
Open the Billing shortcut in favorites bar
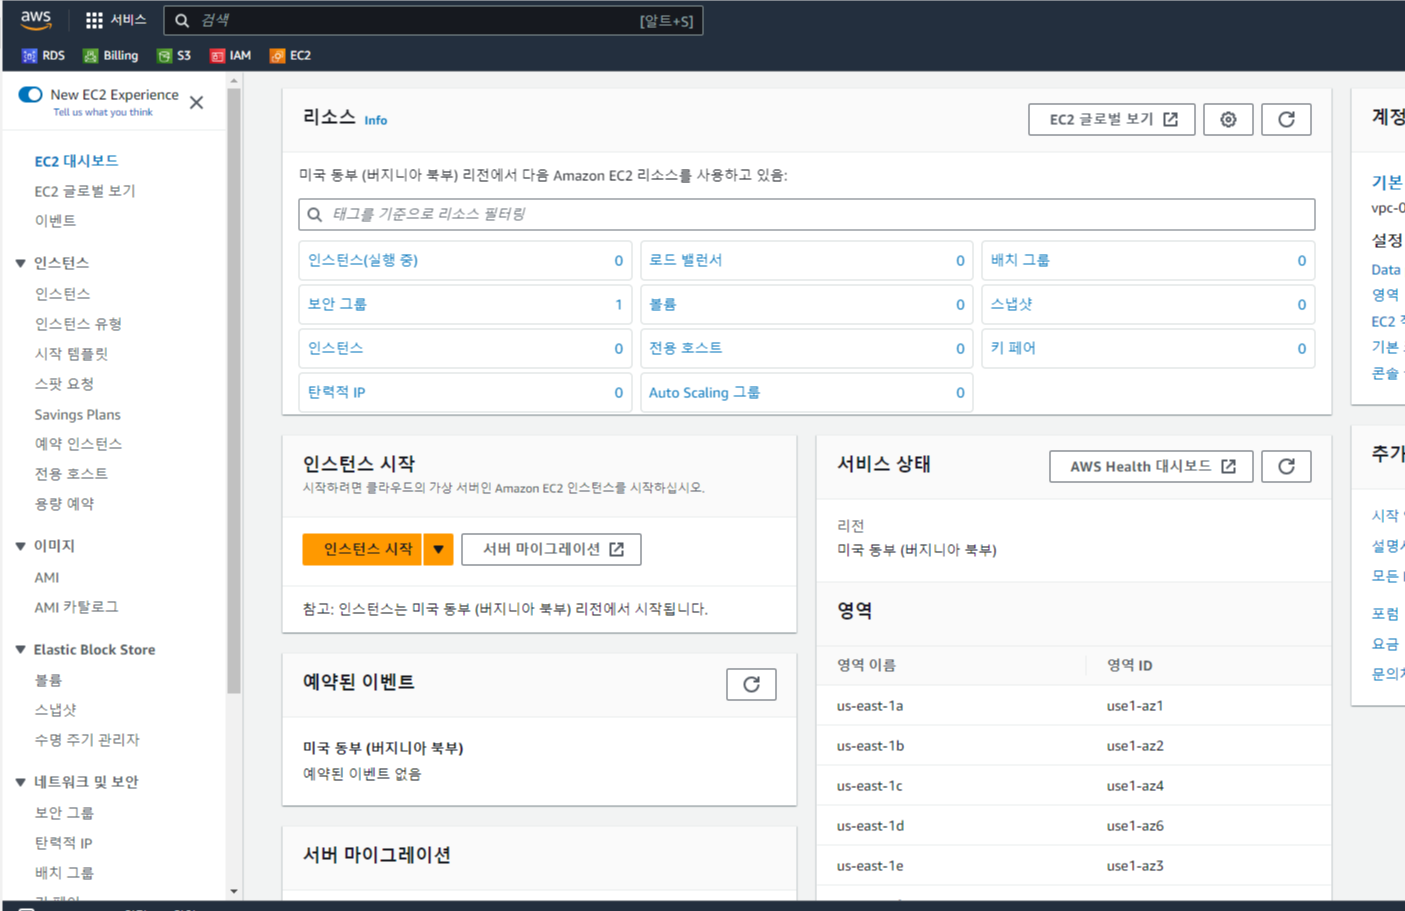click(111, 56)
